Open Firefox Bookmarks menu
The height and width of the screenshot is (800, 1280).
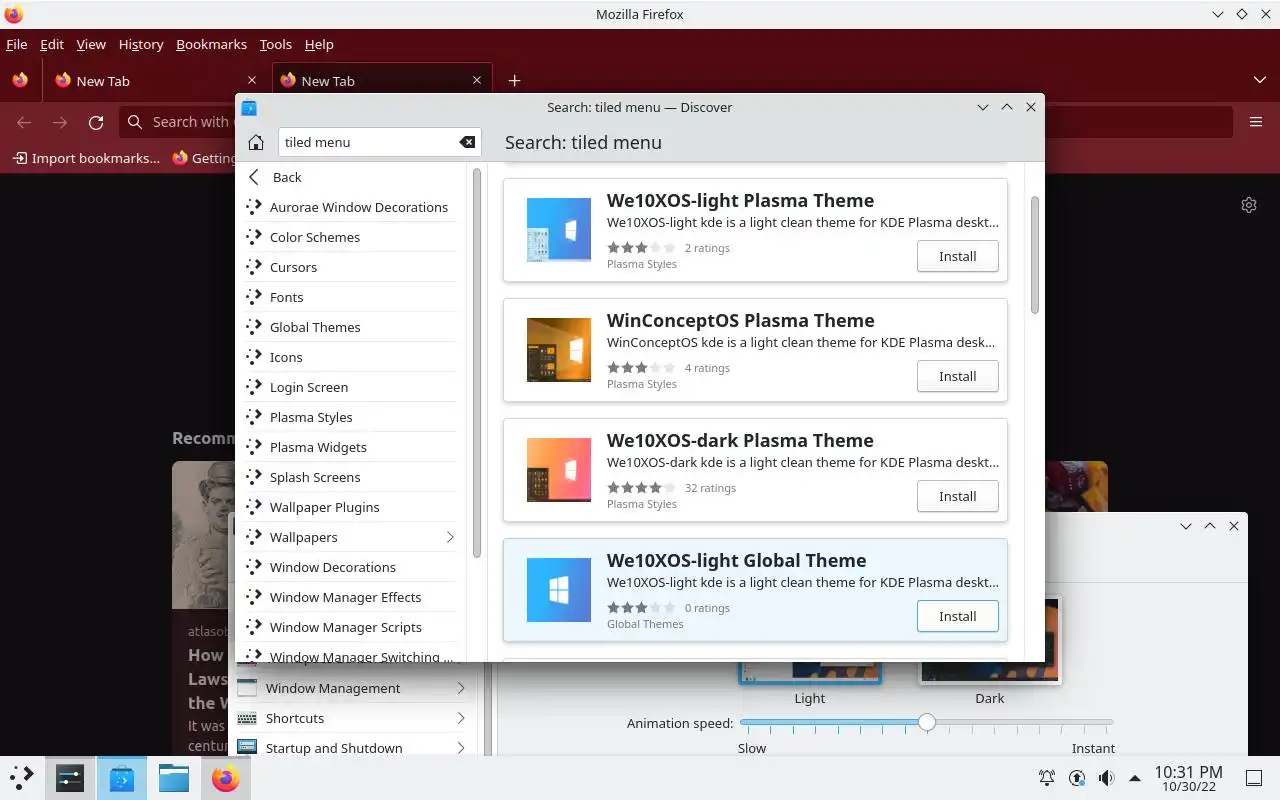(211, 44)
